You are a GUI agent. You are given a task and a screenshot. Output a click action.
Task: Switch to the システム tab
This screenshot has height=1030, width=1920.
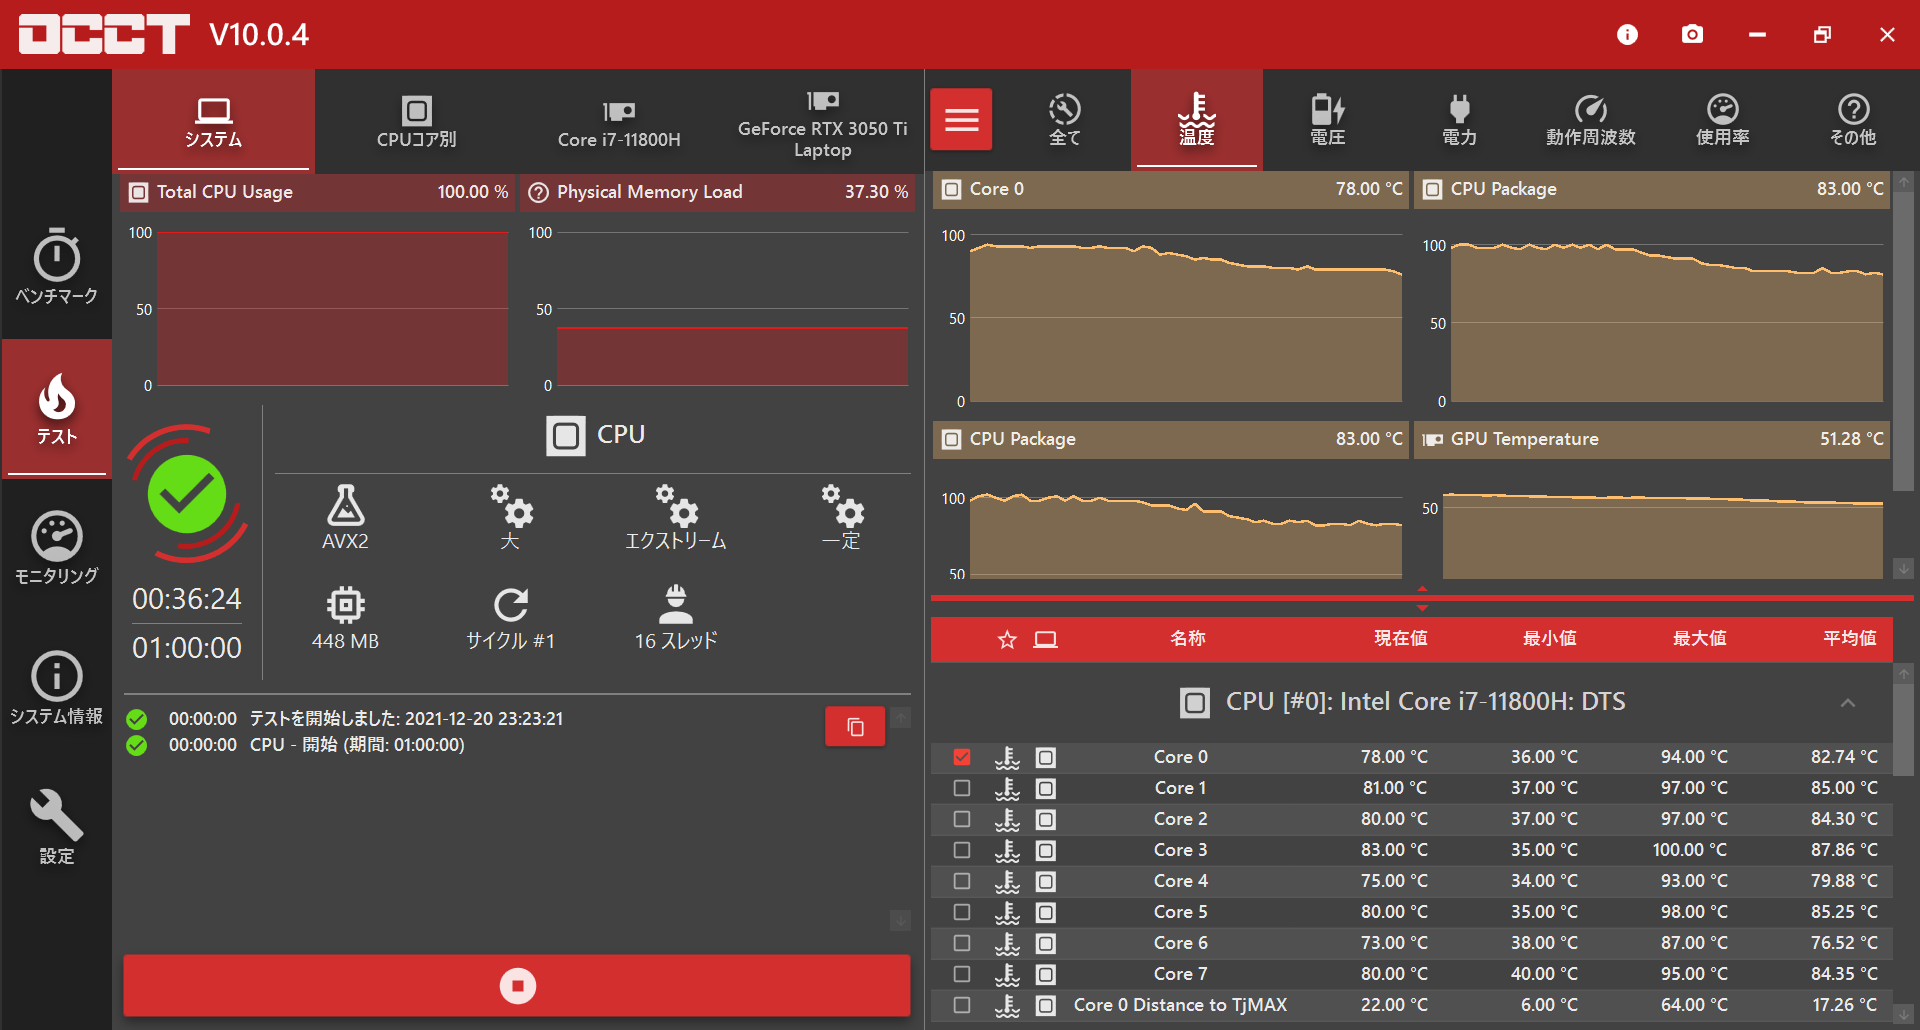point(214,121)
